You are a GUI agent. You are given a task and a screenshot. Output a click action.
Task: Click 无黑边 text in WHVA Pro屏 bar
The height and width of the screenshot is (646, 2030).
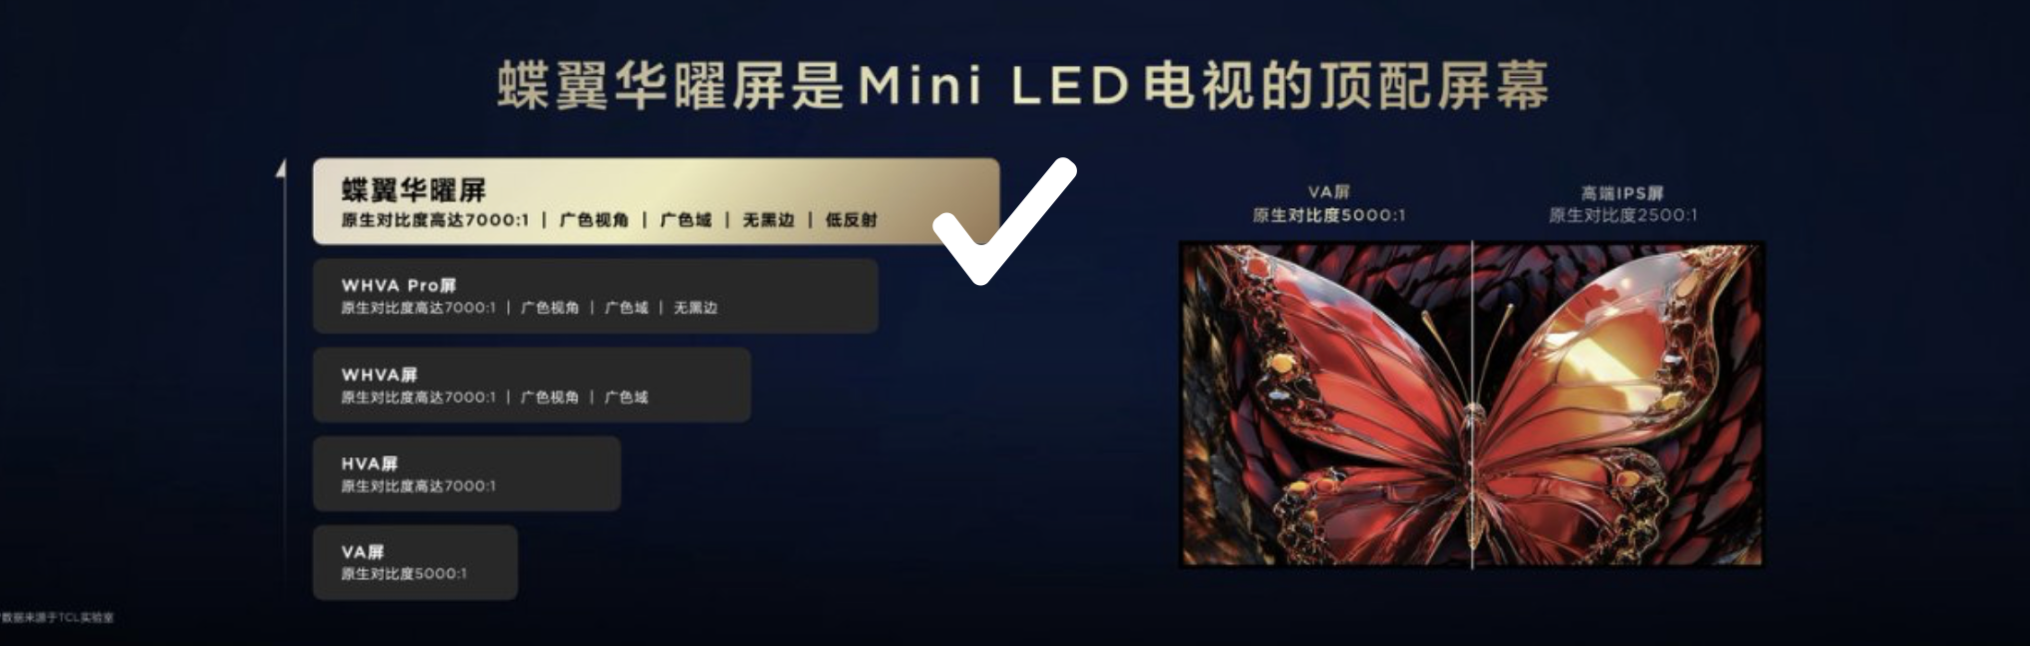[x=695, y=308]
